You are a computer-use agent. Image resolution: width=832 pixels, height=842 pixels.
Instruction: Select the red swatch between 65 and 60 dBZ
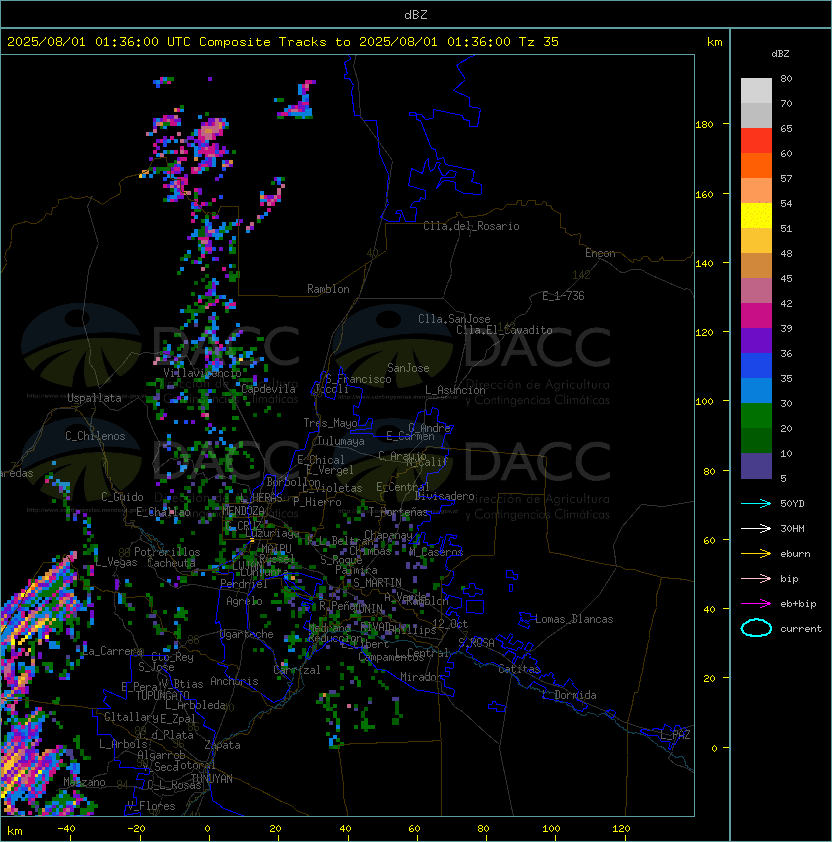(756, 141)
